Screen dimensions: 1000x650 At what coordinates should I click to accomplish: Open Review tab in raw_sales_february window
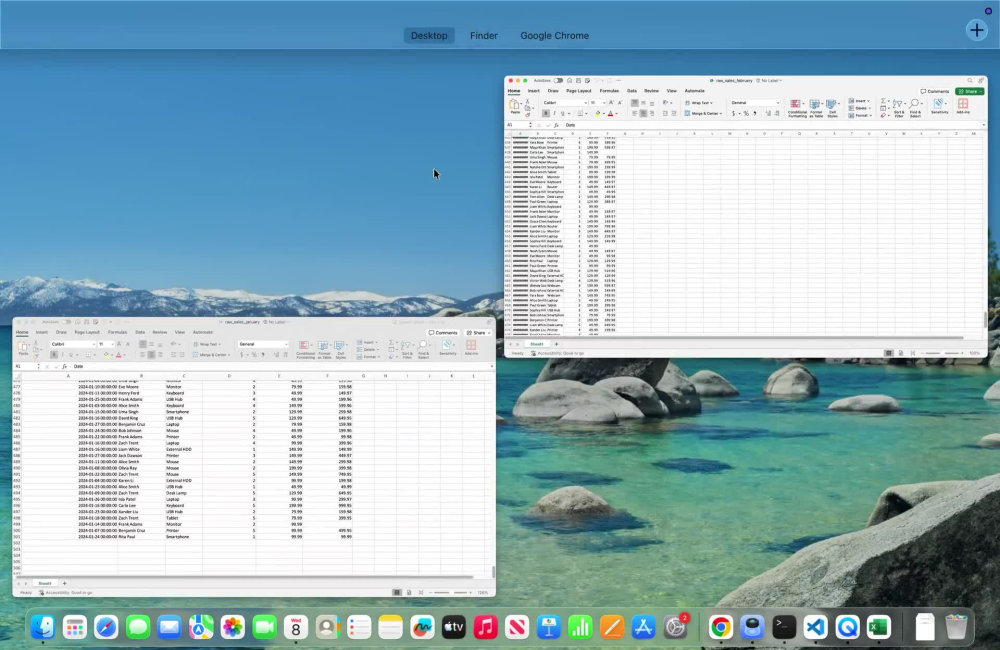coord(651,91)
